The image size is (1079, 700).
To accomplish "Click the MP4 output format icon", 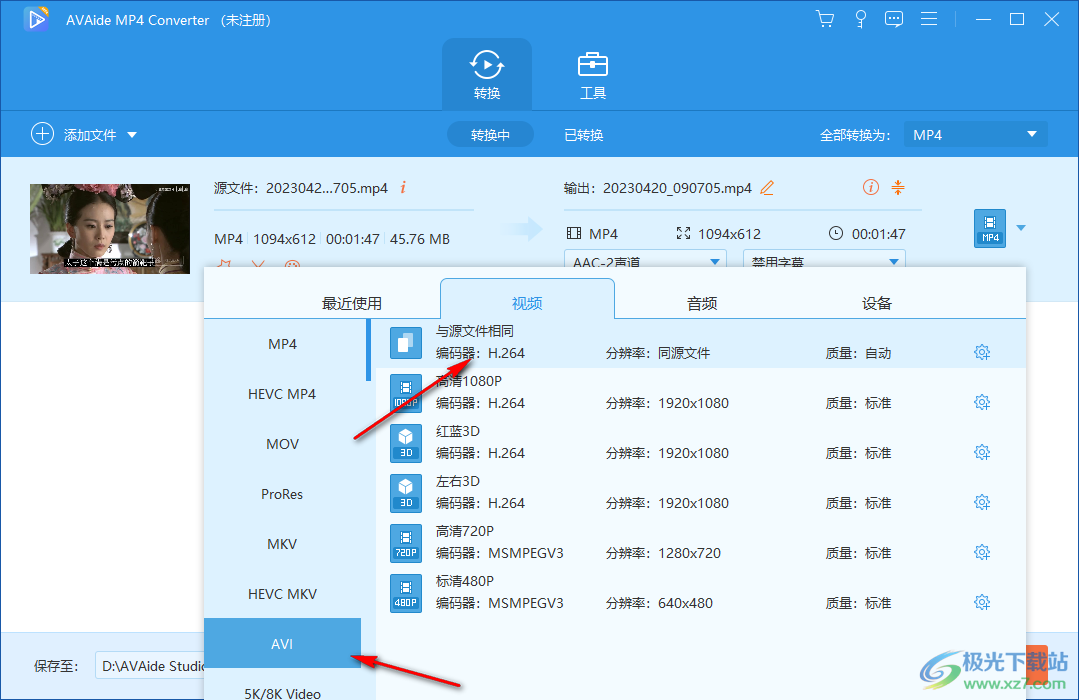I will pyautogui.click(x=990, y=228).
